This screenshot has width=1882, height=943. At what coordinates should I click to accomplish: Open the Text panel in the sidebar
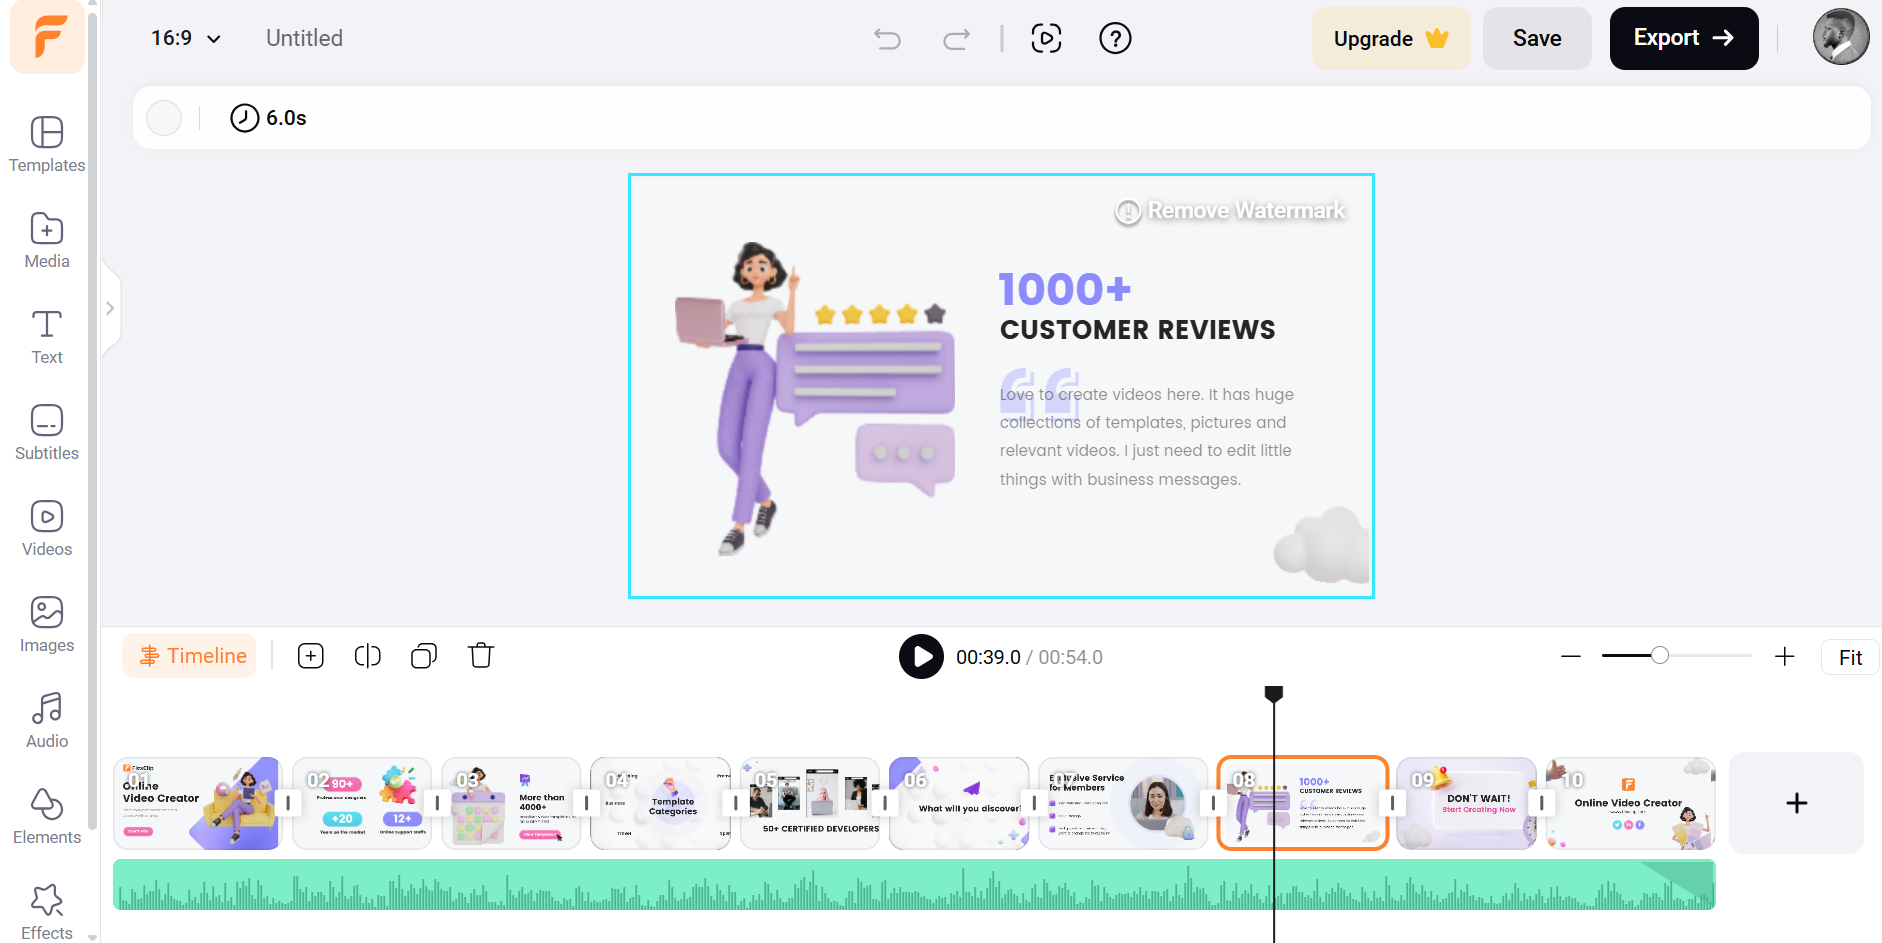[46, 334]
